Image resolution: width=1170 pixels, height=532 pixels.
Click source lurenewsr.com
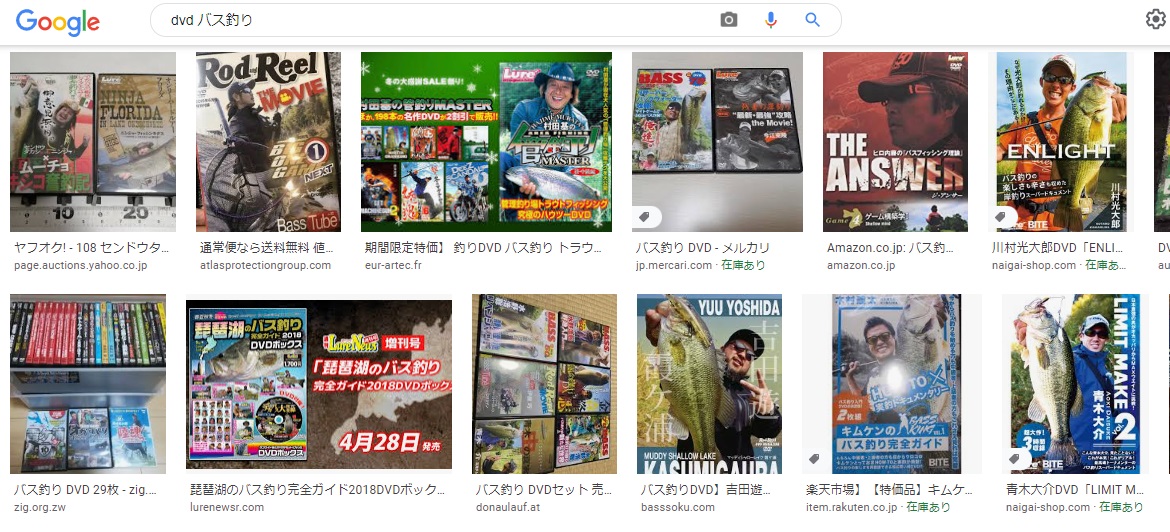pyautogui.click(x=227, y=507)
